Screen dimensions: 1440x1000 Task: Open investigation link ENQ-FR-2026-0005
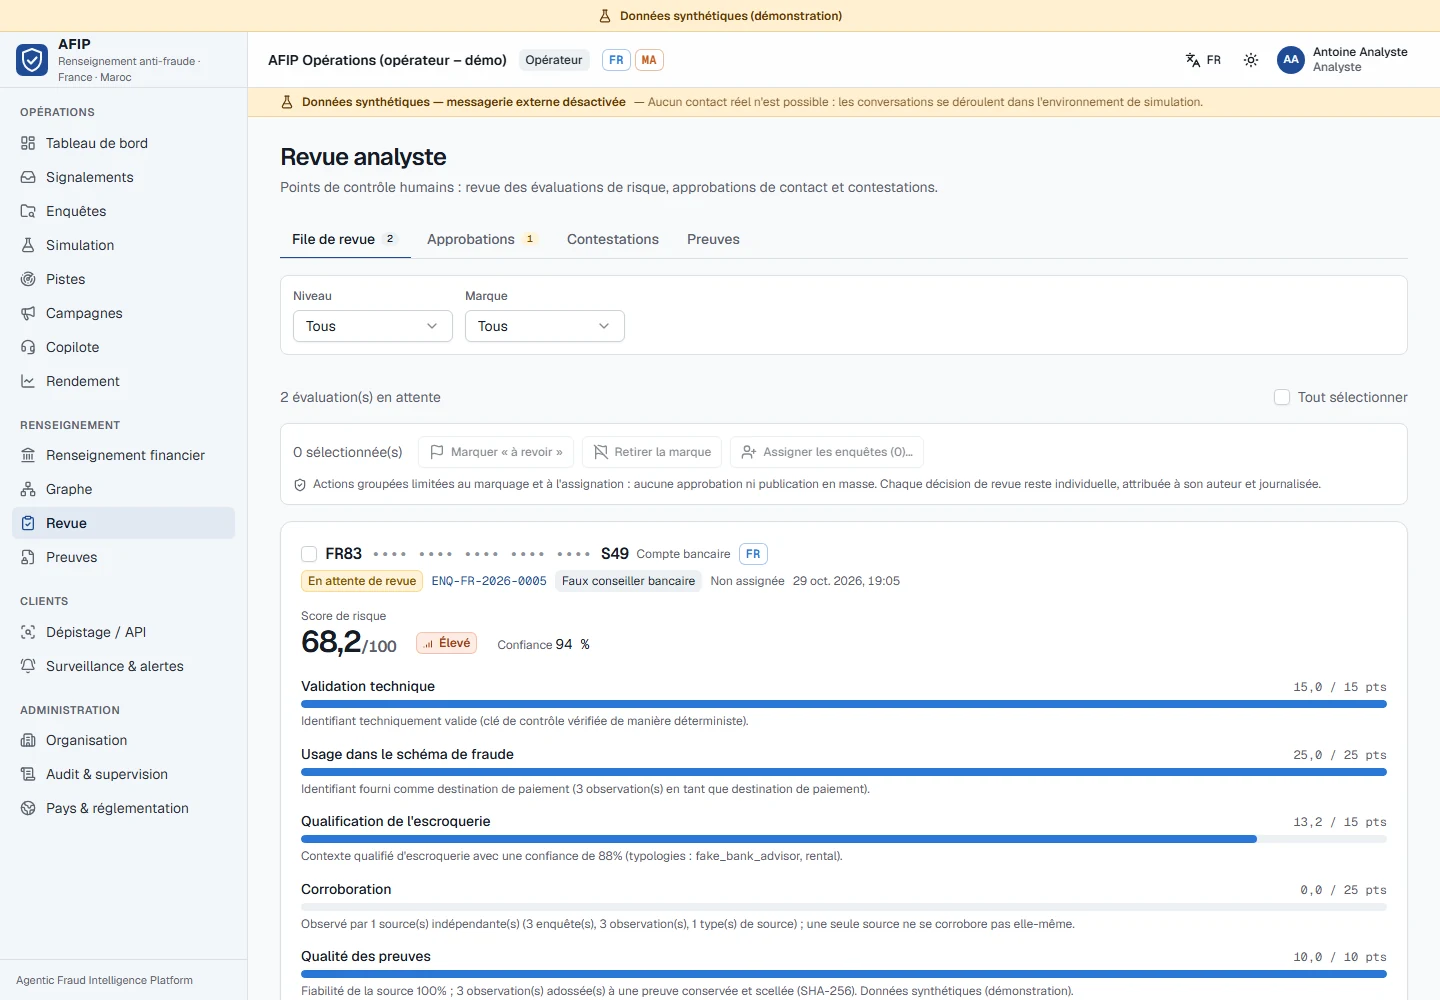[x=489, y=581]
